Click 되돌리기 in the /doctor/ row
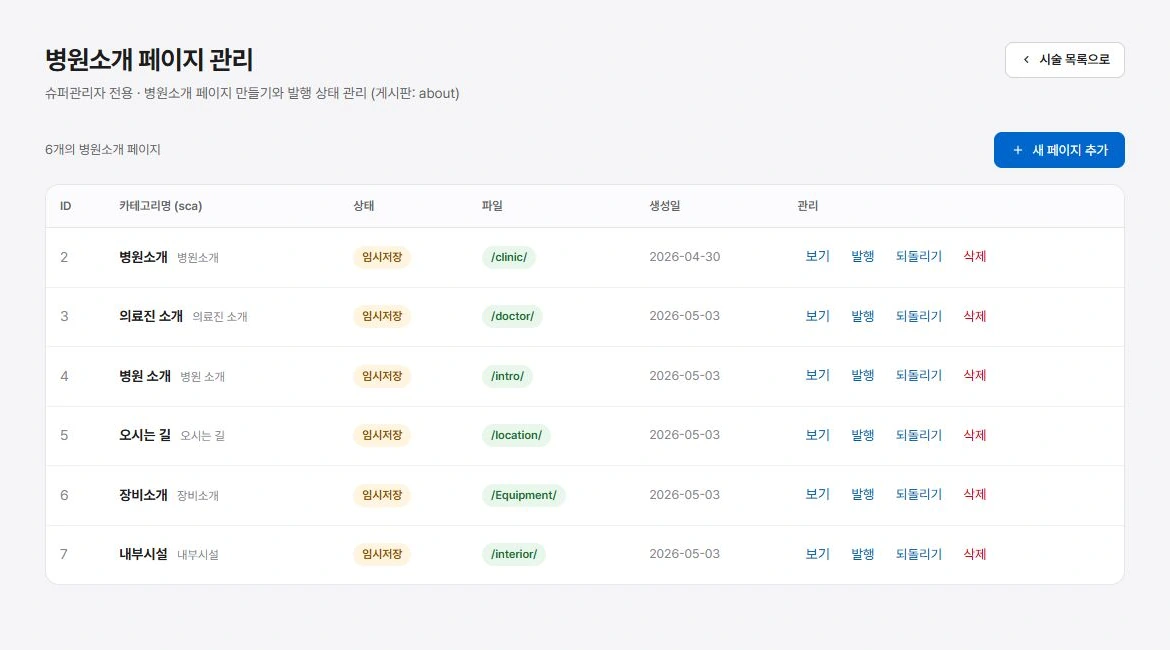 point(919,316)
